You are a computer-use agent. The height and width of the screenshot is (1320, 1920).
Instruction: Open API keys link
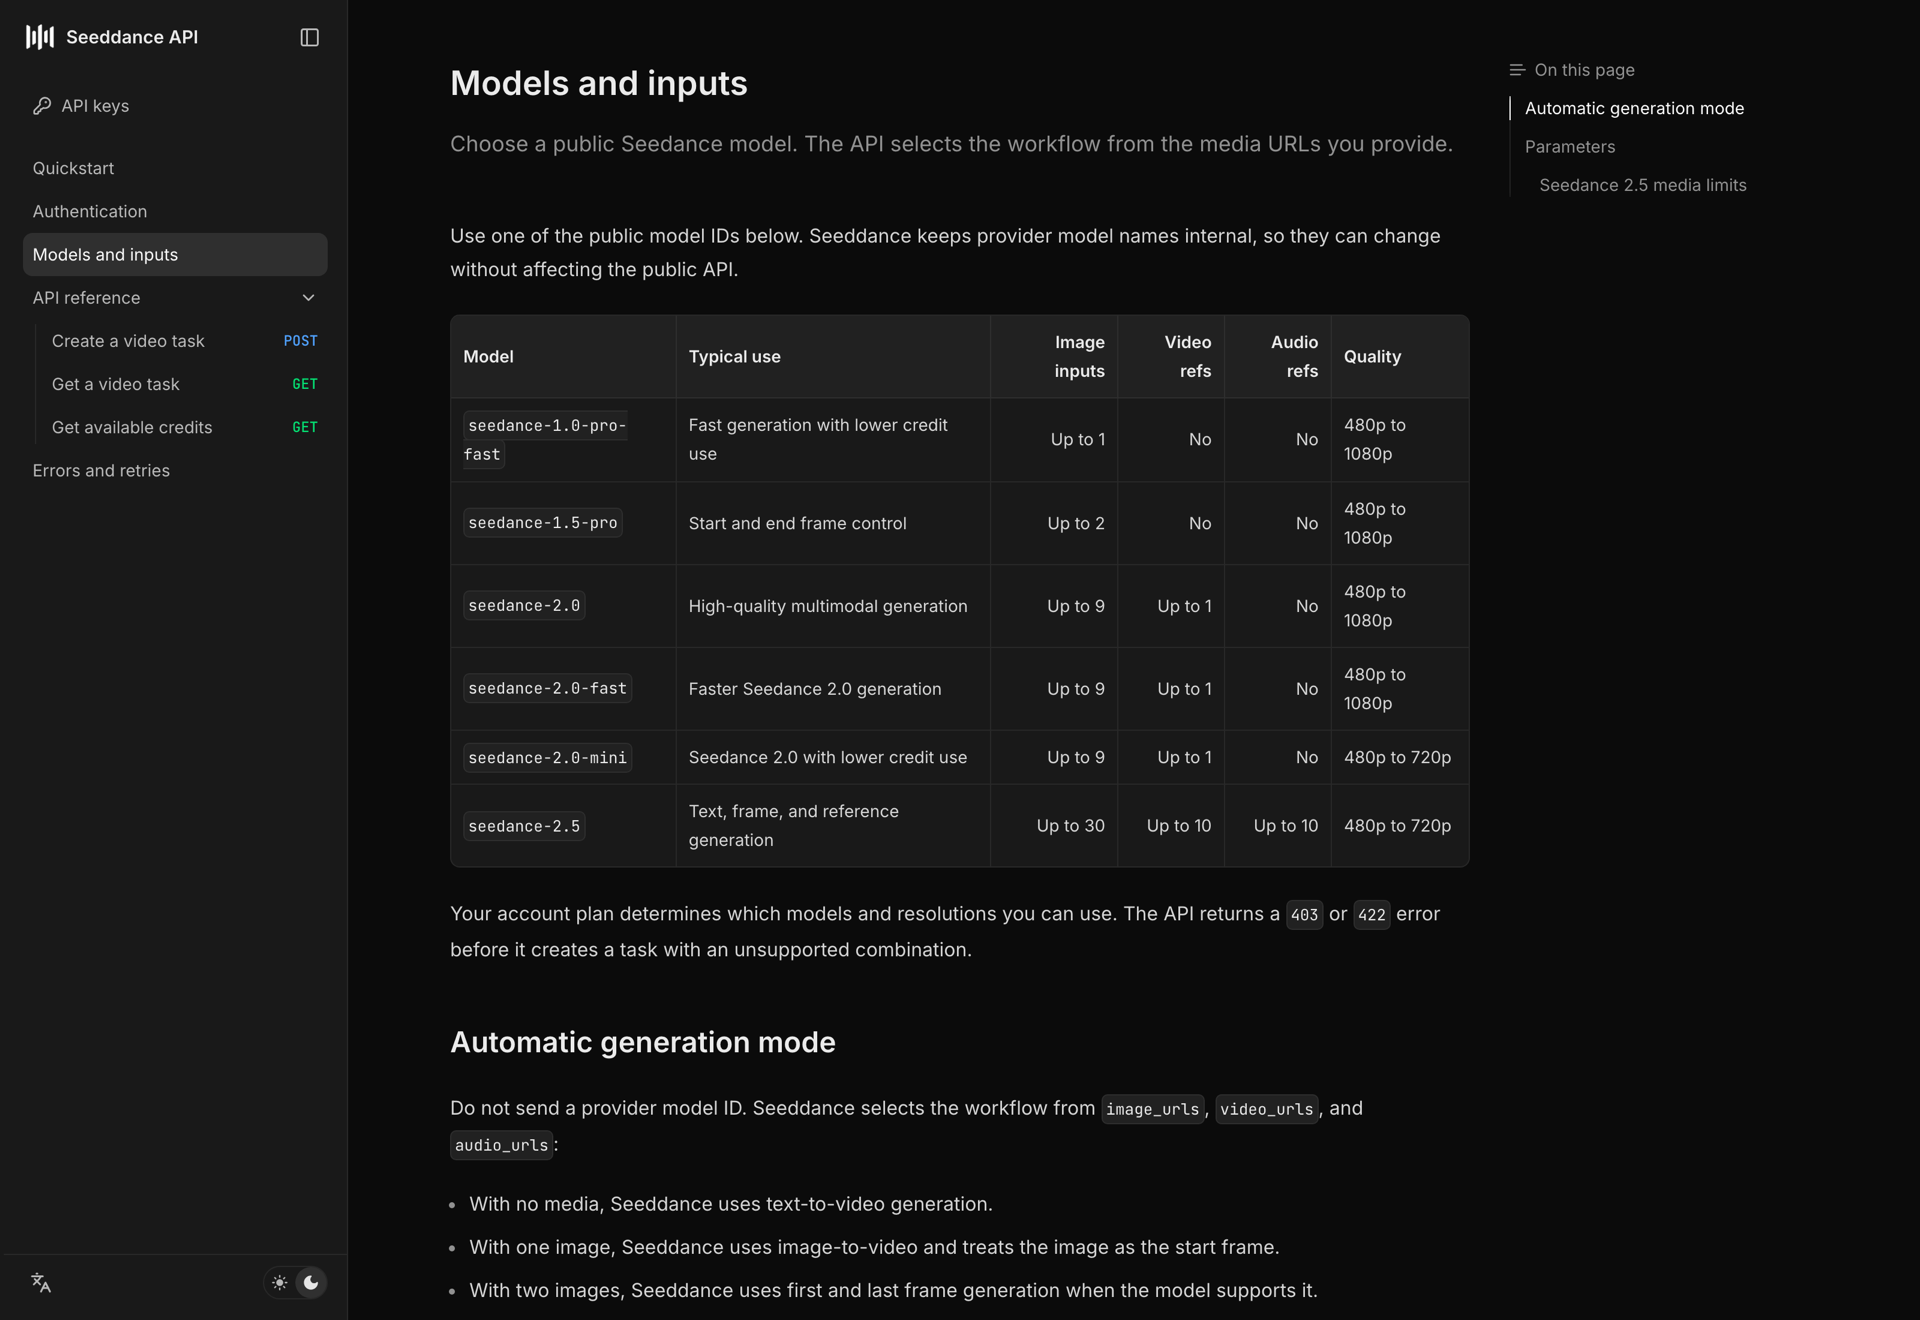point(95,106)
